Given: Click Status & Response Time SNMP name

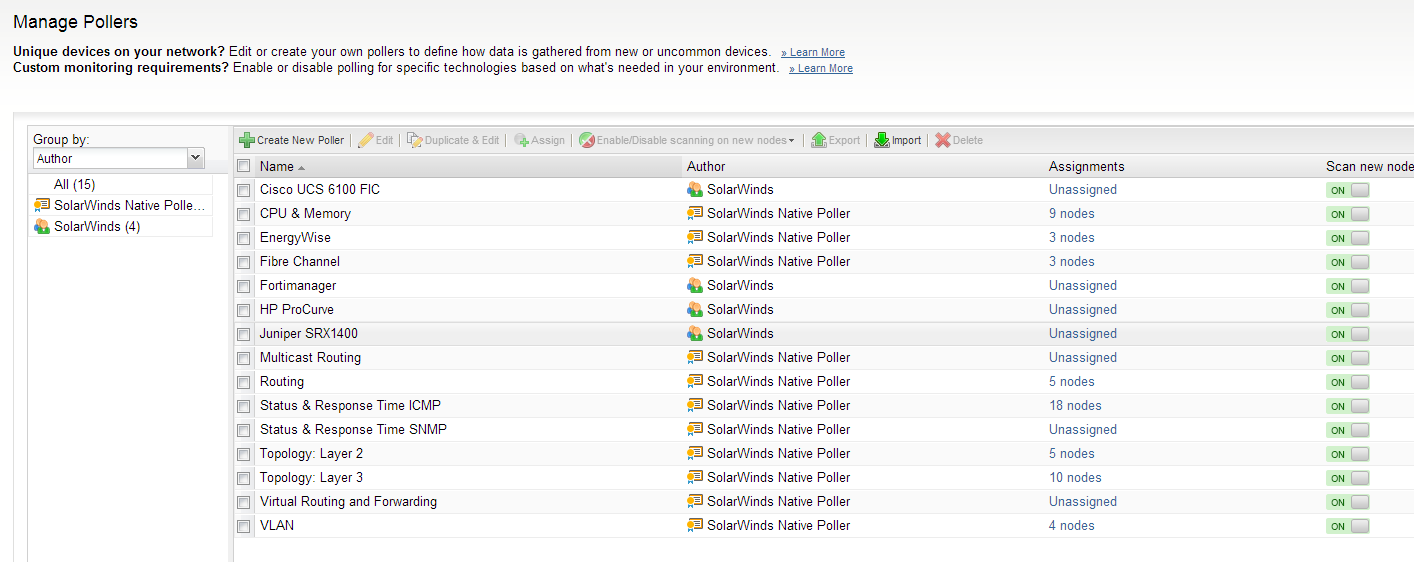Looking at the screenshot, I should (x=353, y=429).
